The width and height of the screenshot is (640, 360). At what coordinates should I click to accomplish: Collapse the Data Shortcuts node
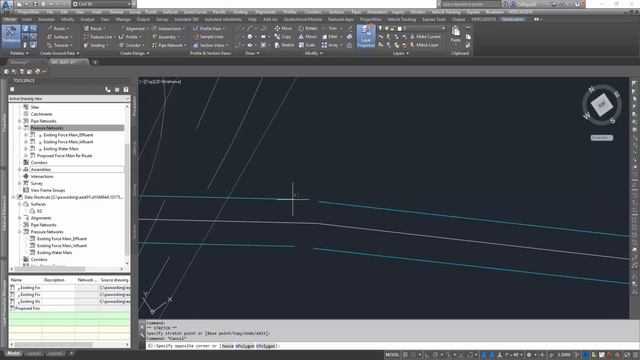coord(13,197)
